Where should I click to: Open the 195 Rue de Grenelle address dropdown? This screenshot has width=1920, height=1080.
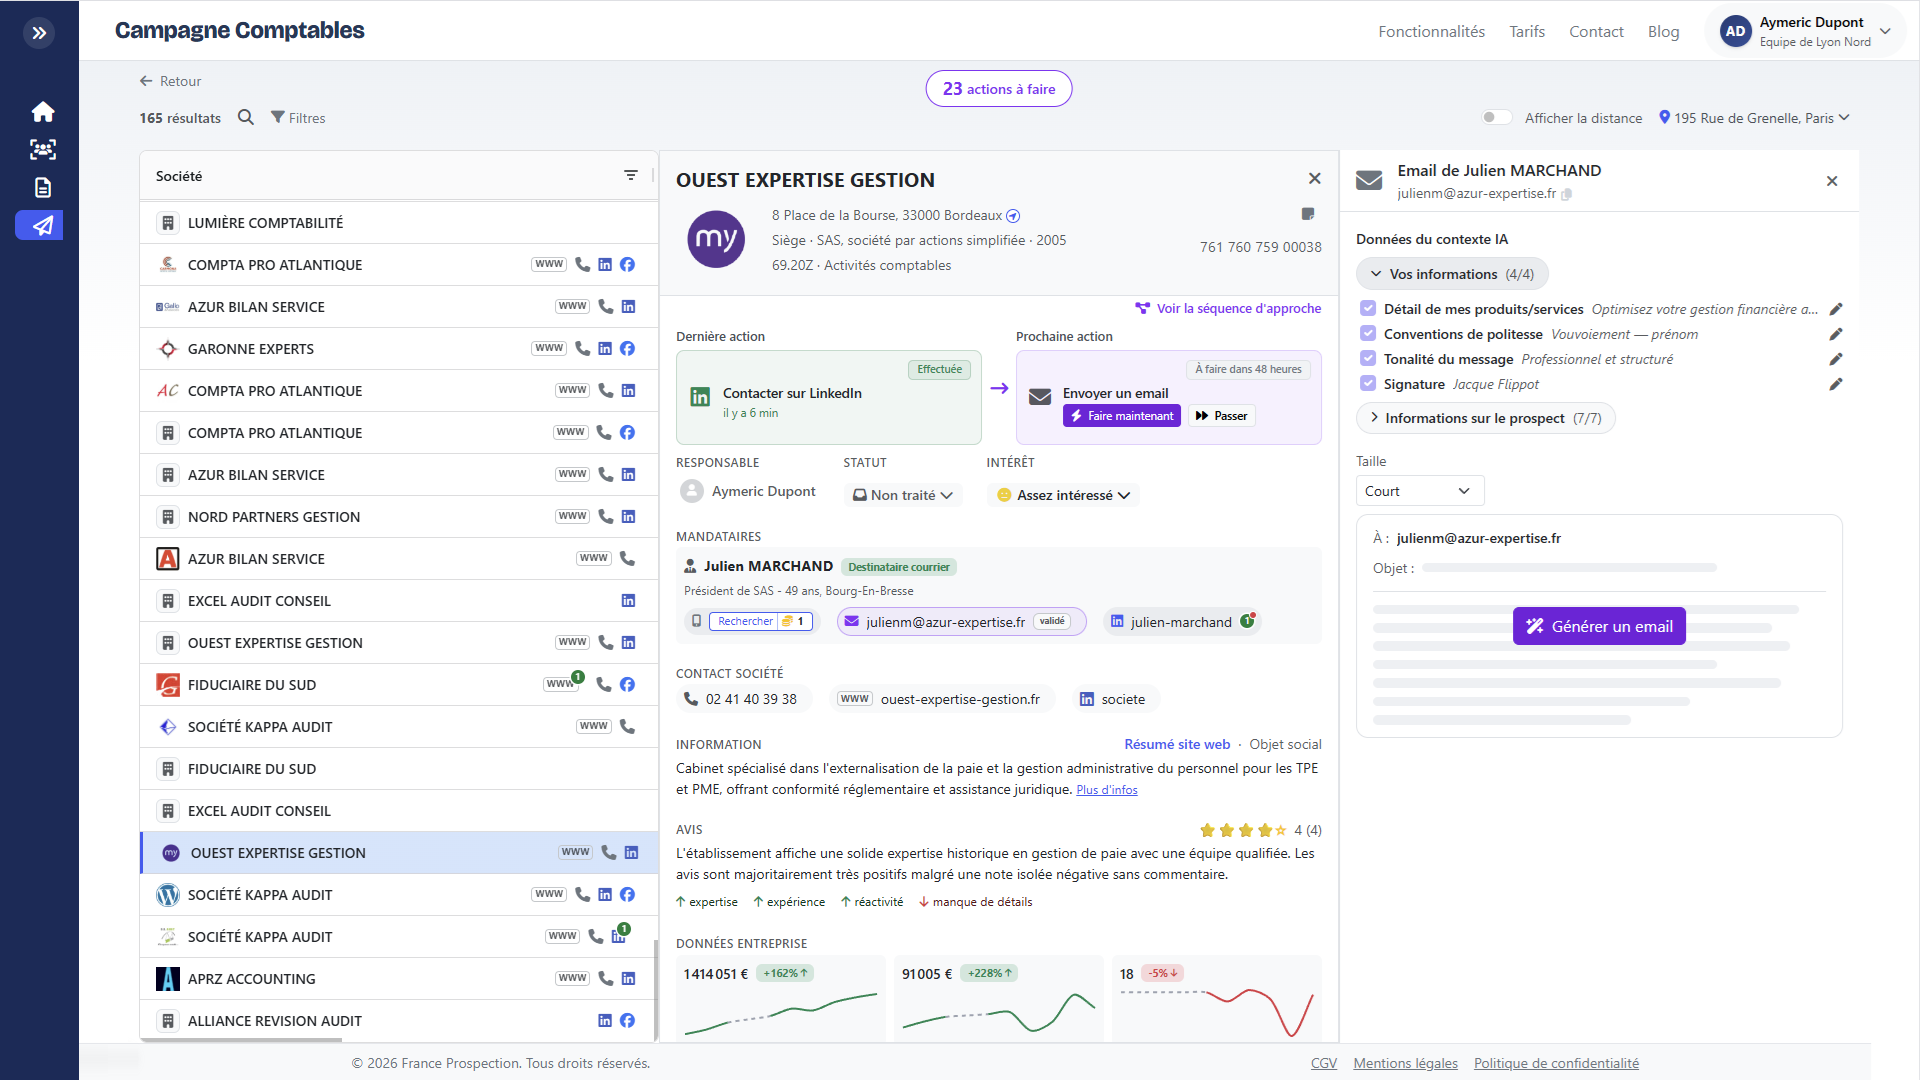click(x=1755, y=118)
